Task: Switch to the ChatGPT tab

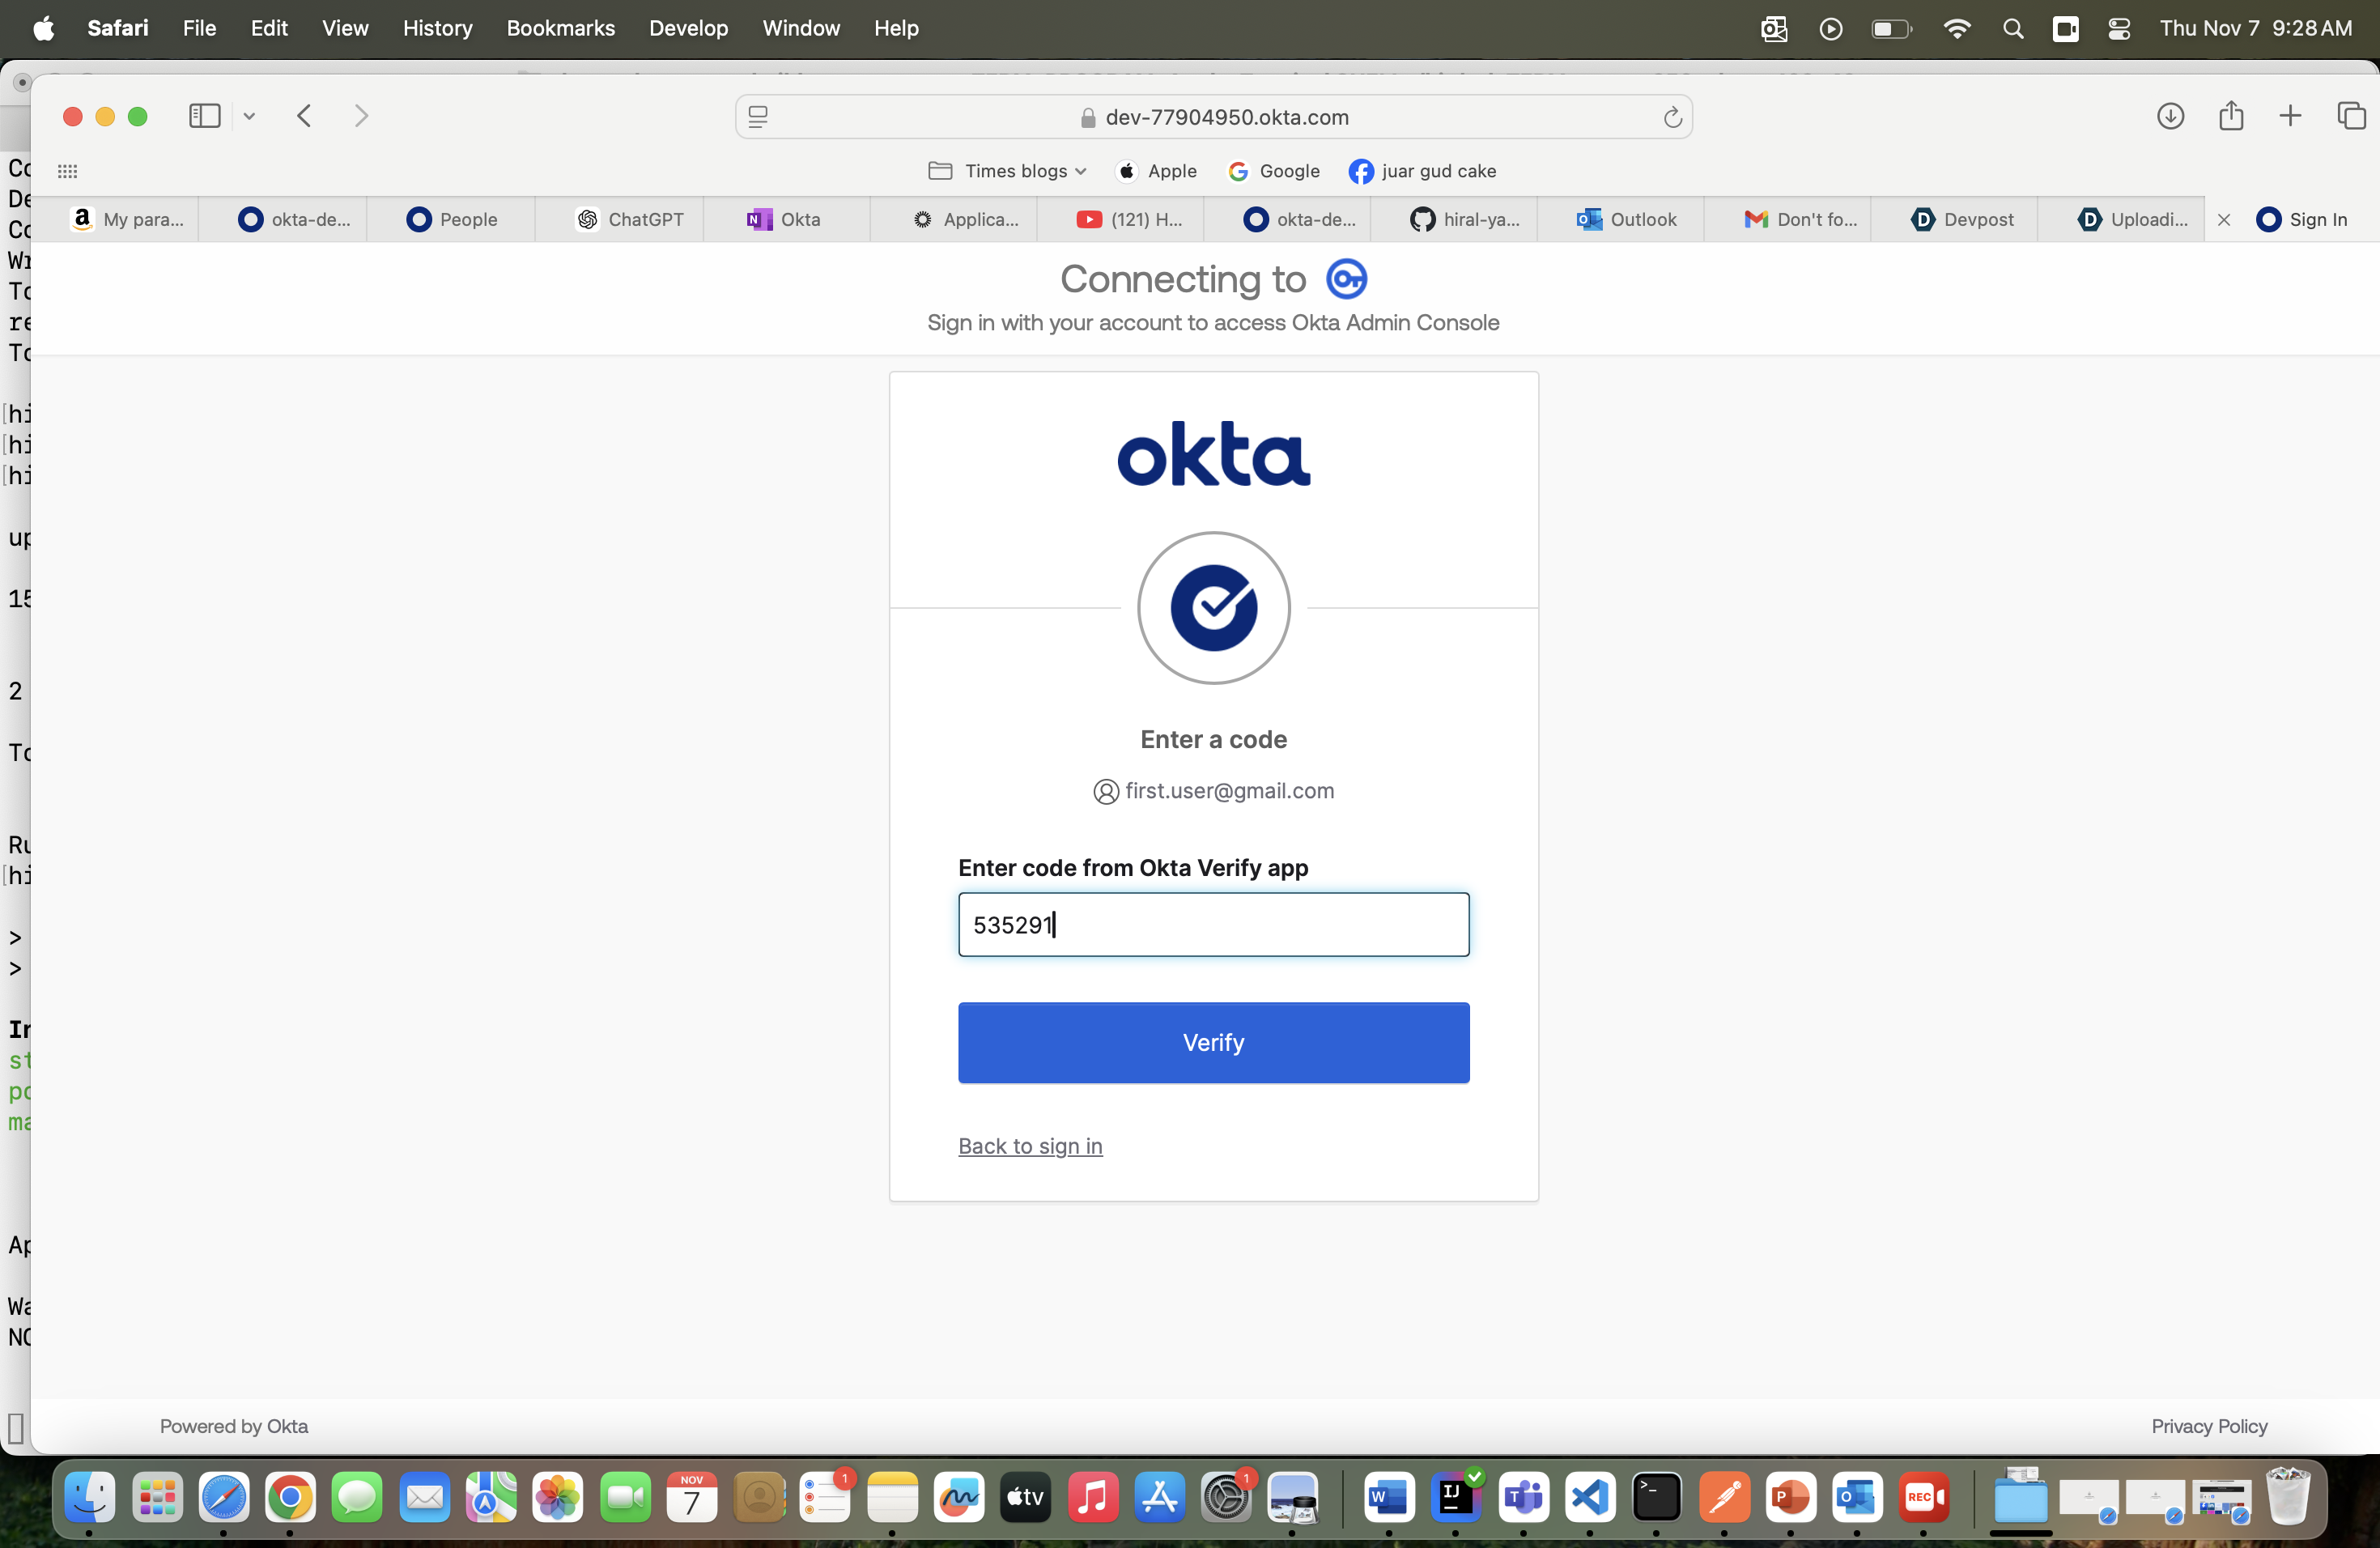Action: [630, 219]
